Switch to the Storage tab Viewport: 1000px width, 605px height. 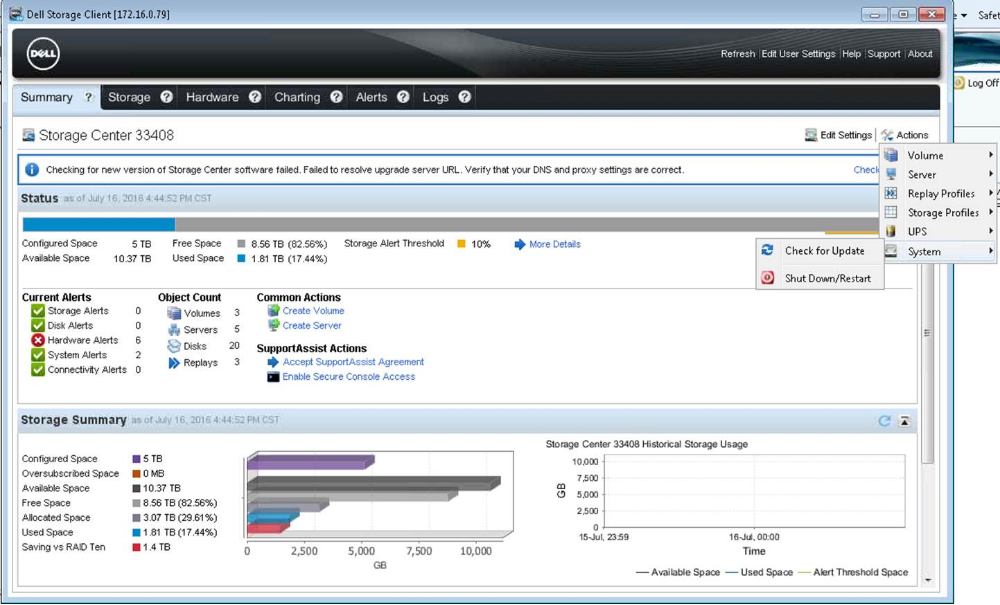(129, 97)
